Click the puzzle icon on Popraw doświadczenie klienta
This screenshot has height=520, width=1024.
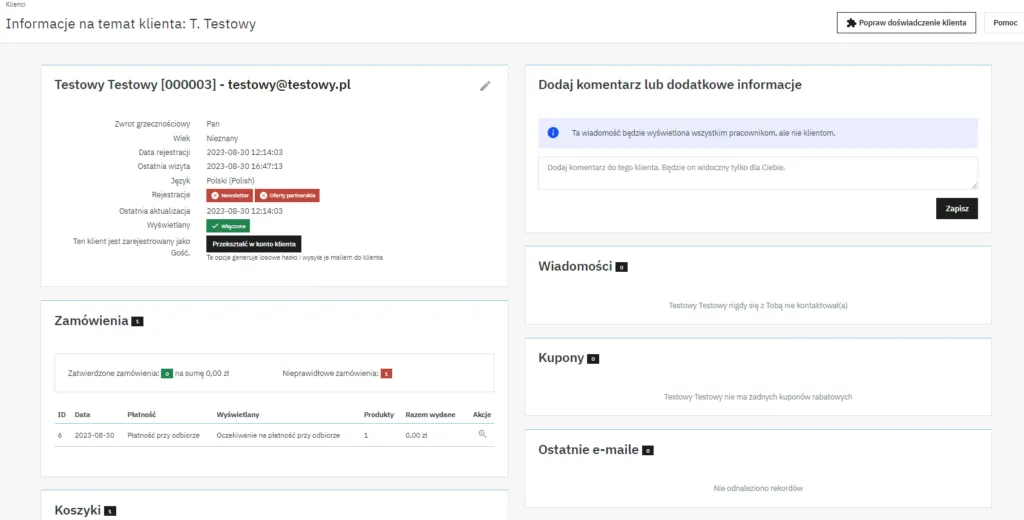[x=851, y=23]
